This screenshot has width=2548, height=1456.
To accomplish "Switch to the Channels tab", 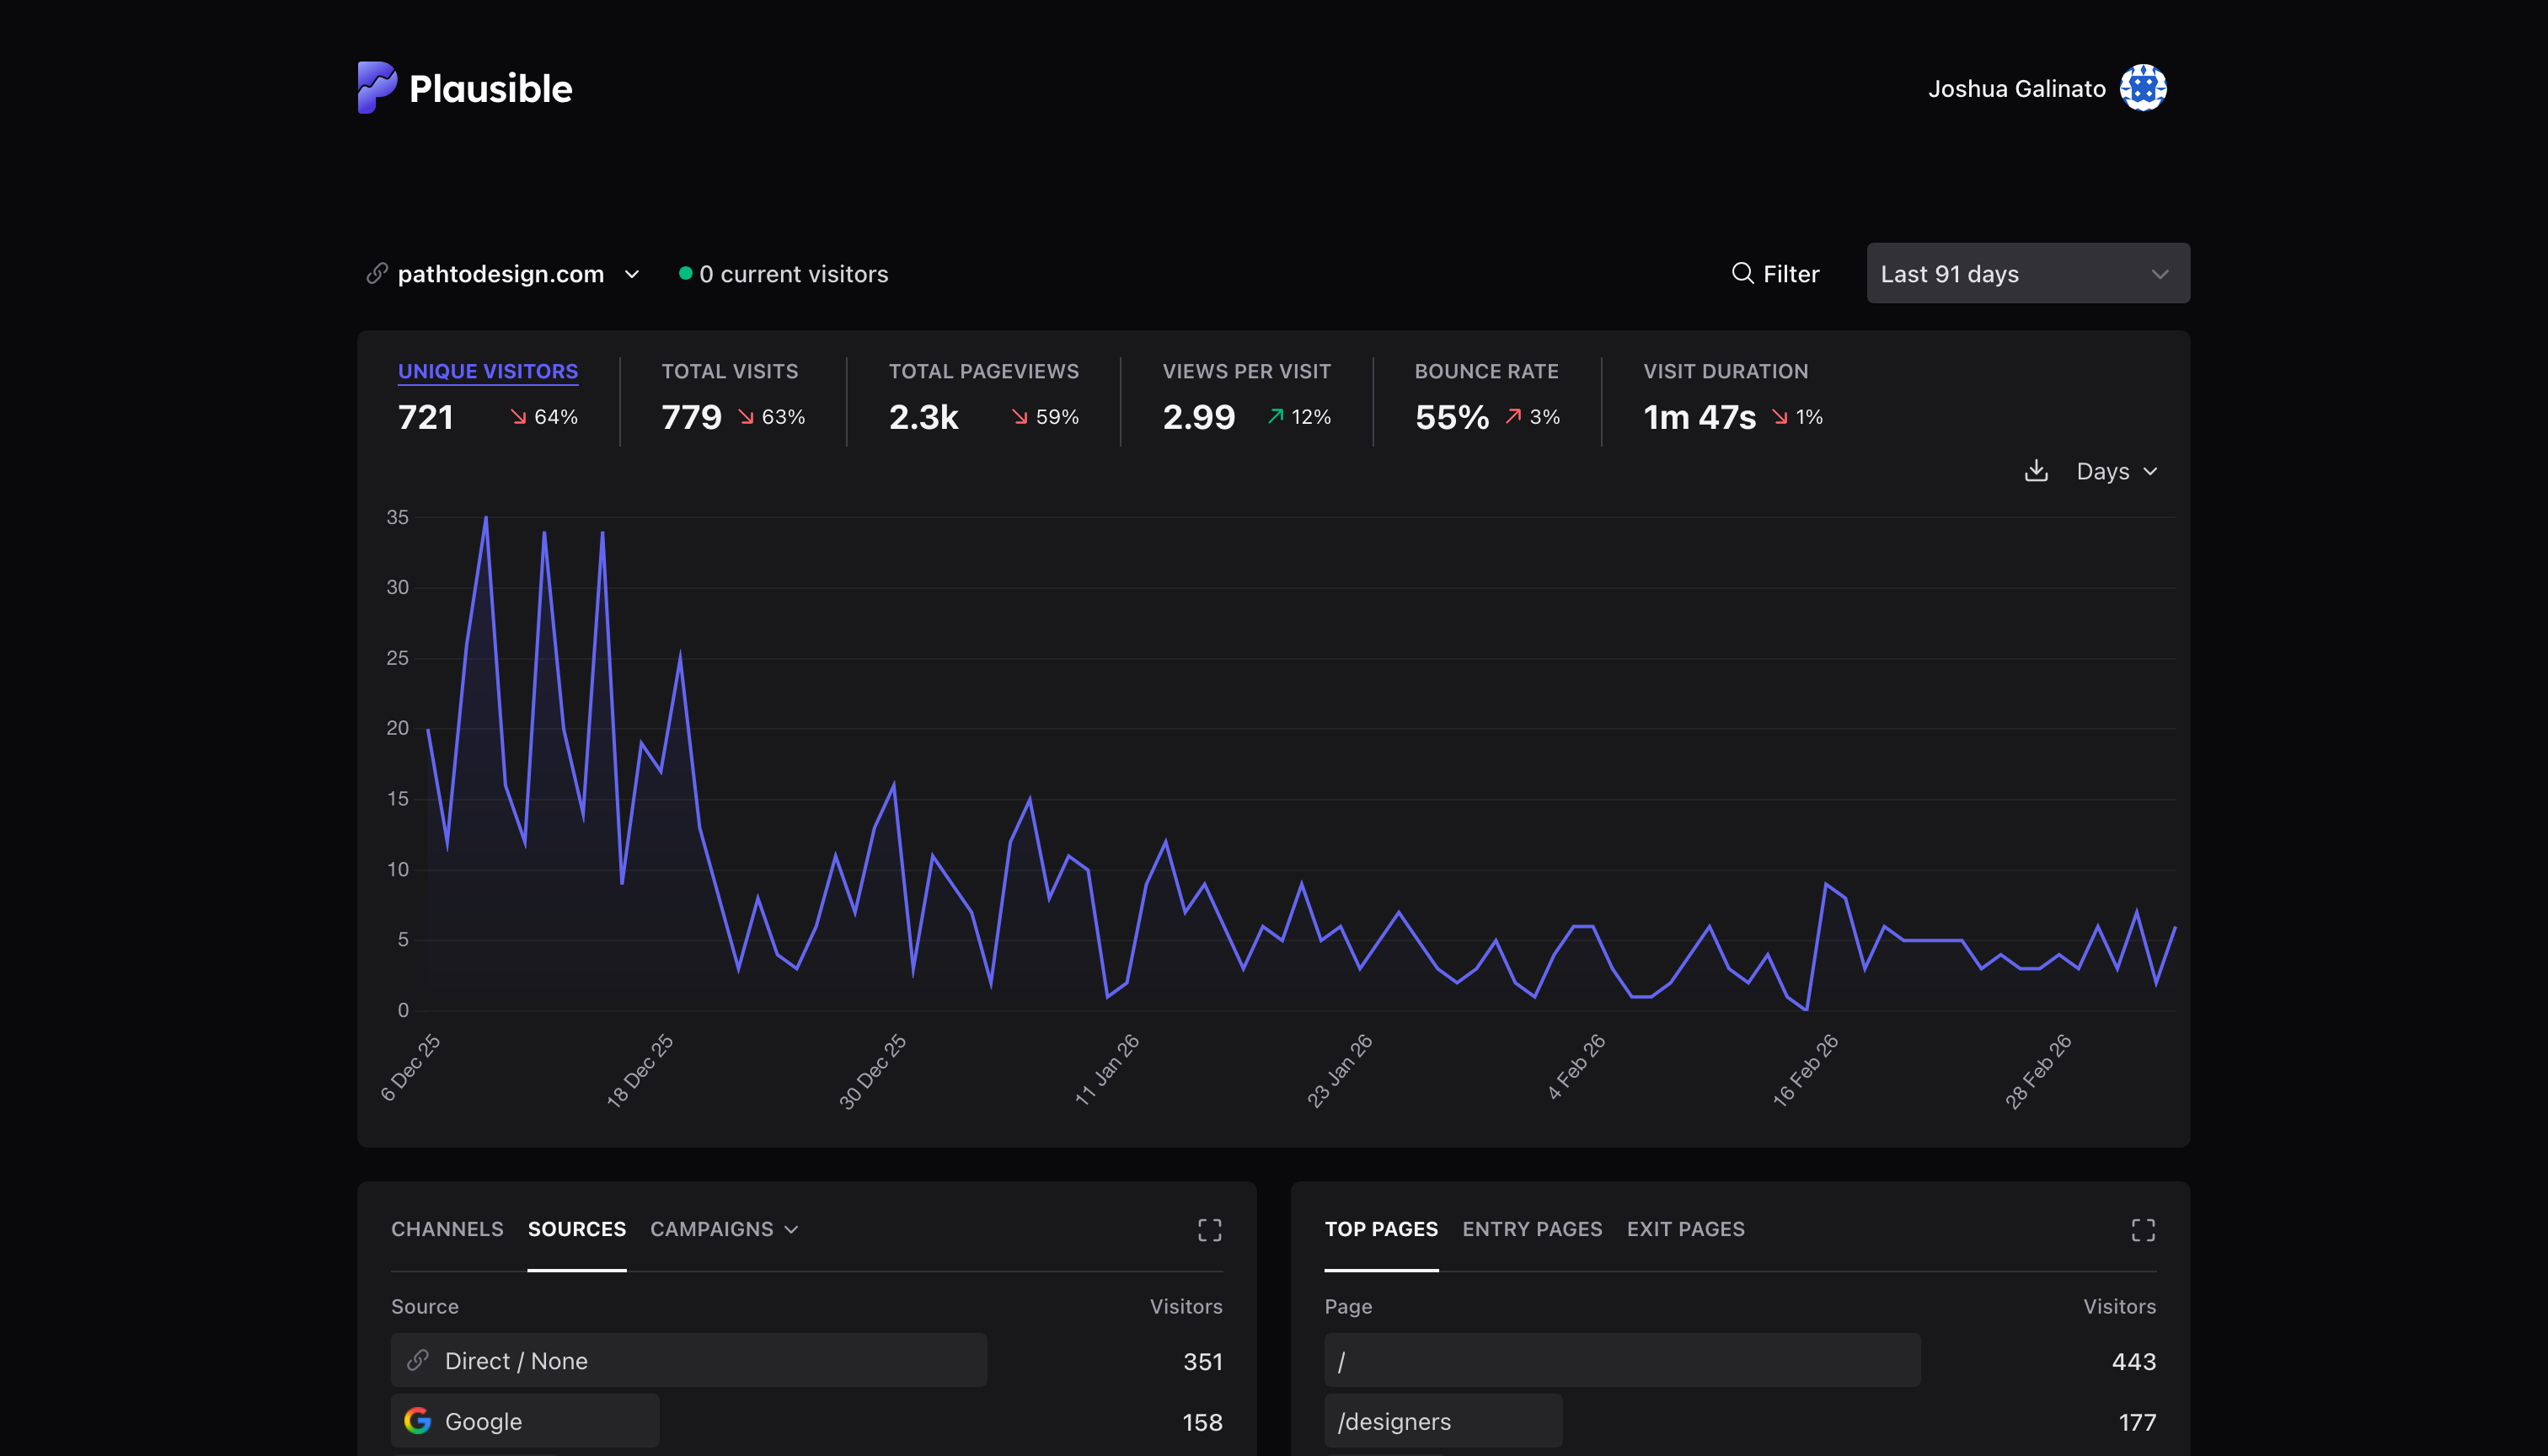I will [x=447, y=1229].
